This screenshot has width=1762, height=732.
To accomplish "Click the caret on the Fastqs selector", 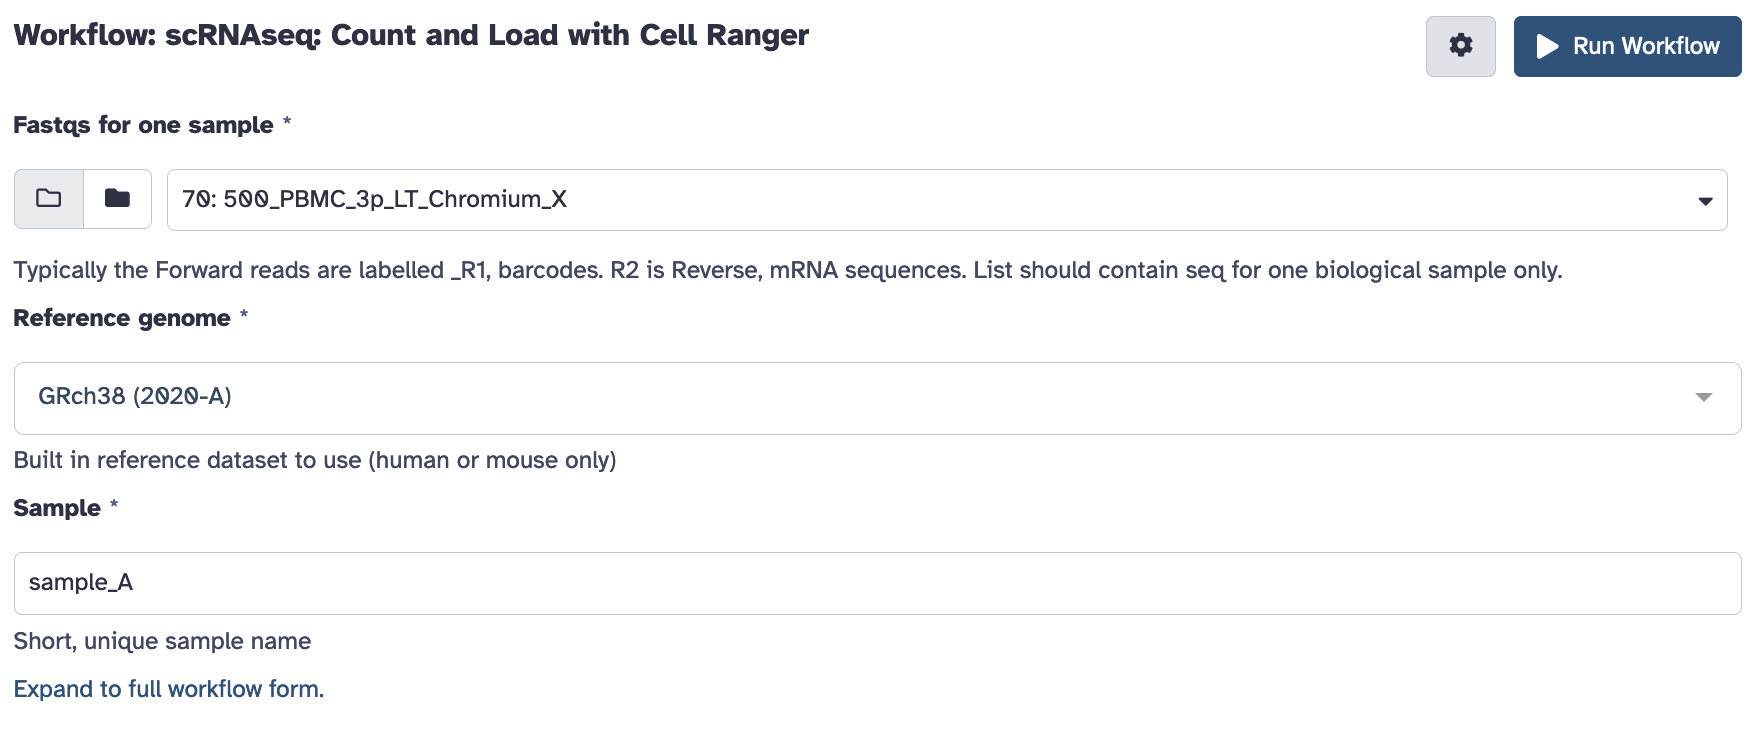I will click(1706, 200).
